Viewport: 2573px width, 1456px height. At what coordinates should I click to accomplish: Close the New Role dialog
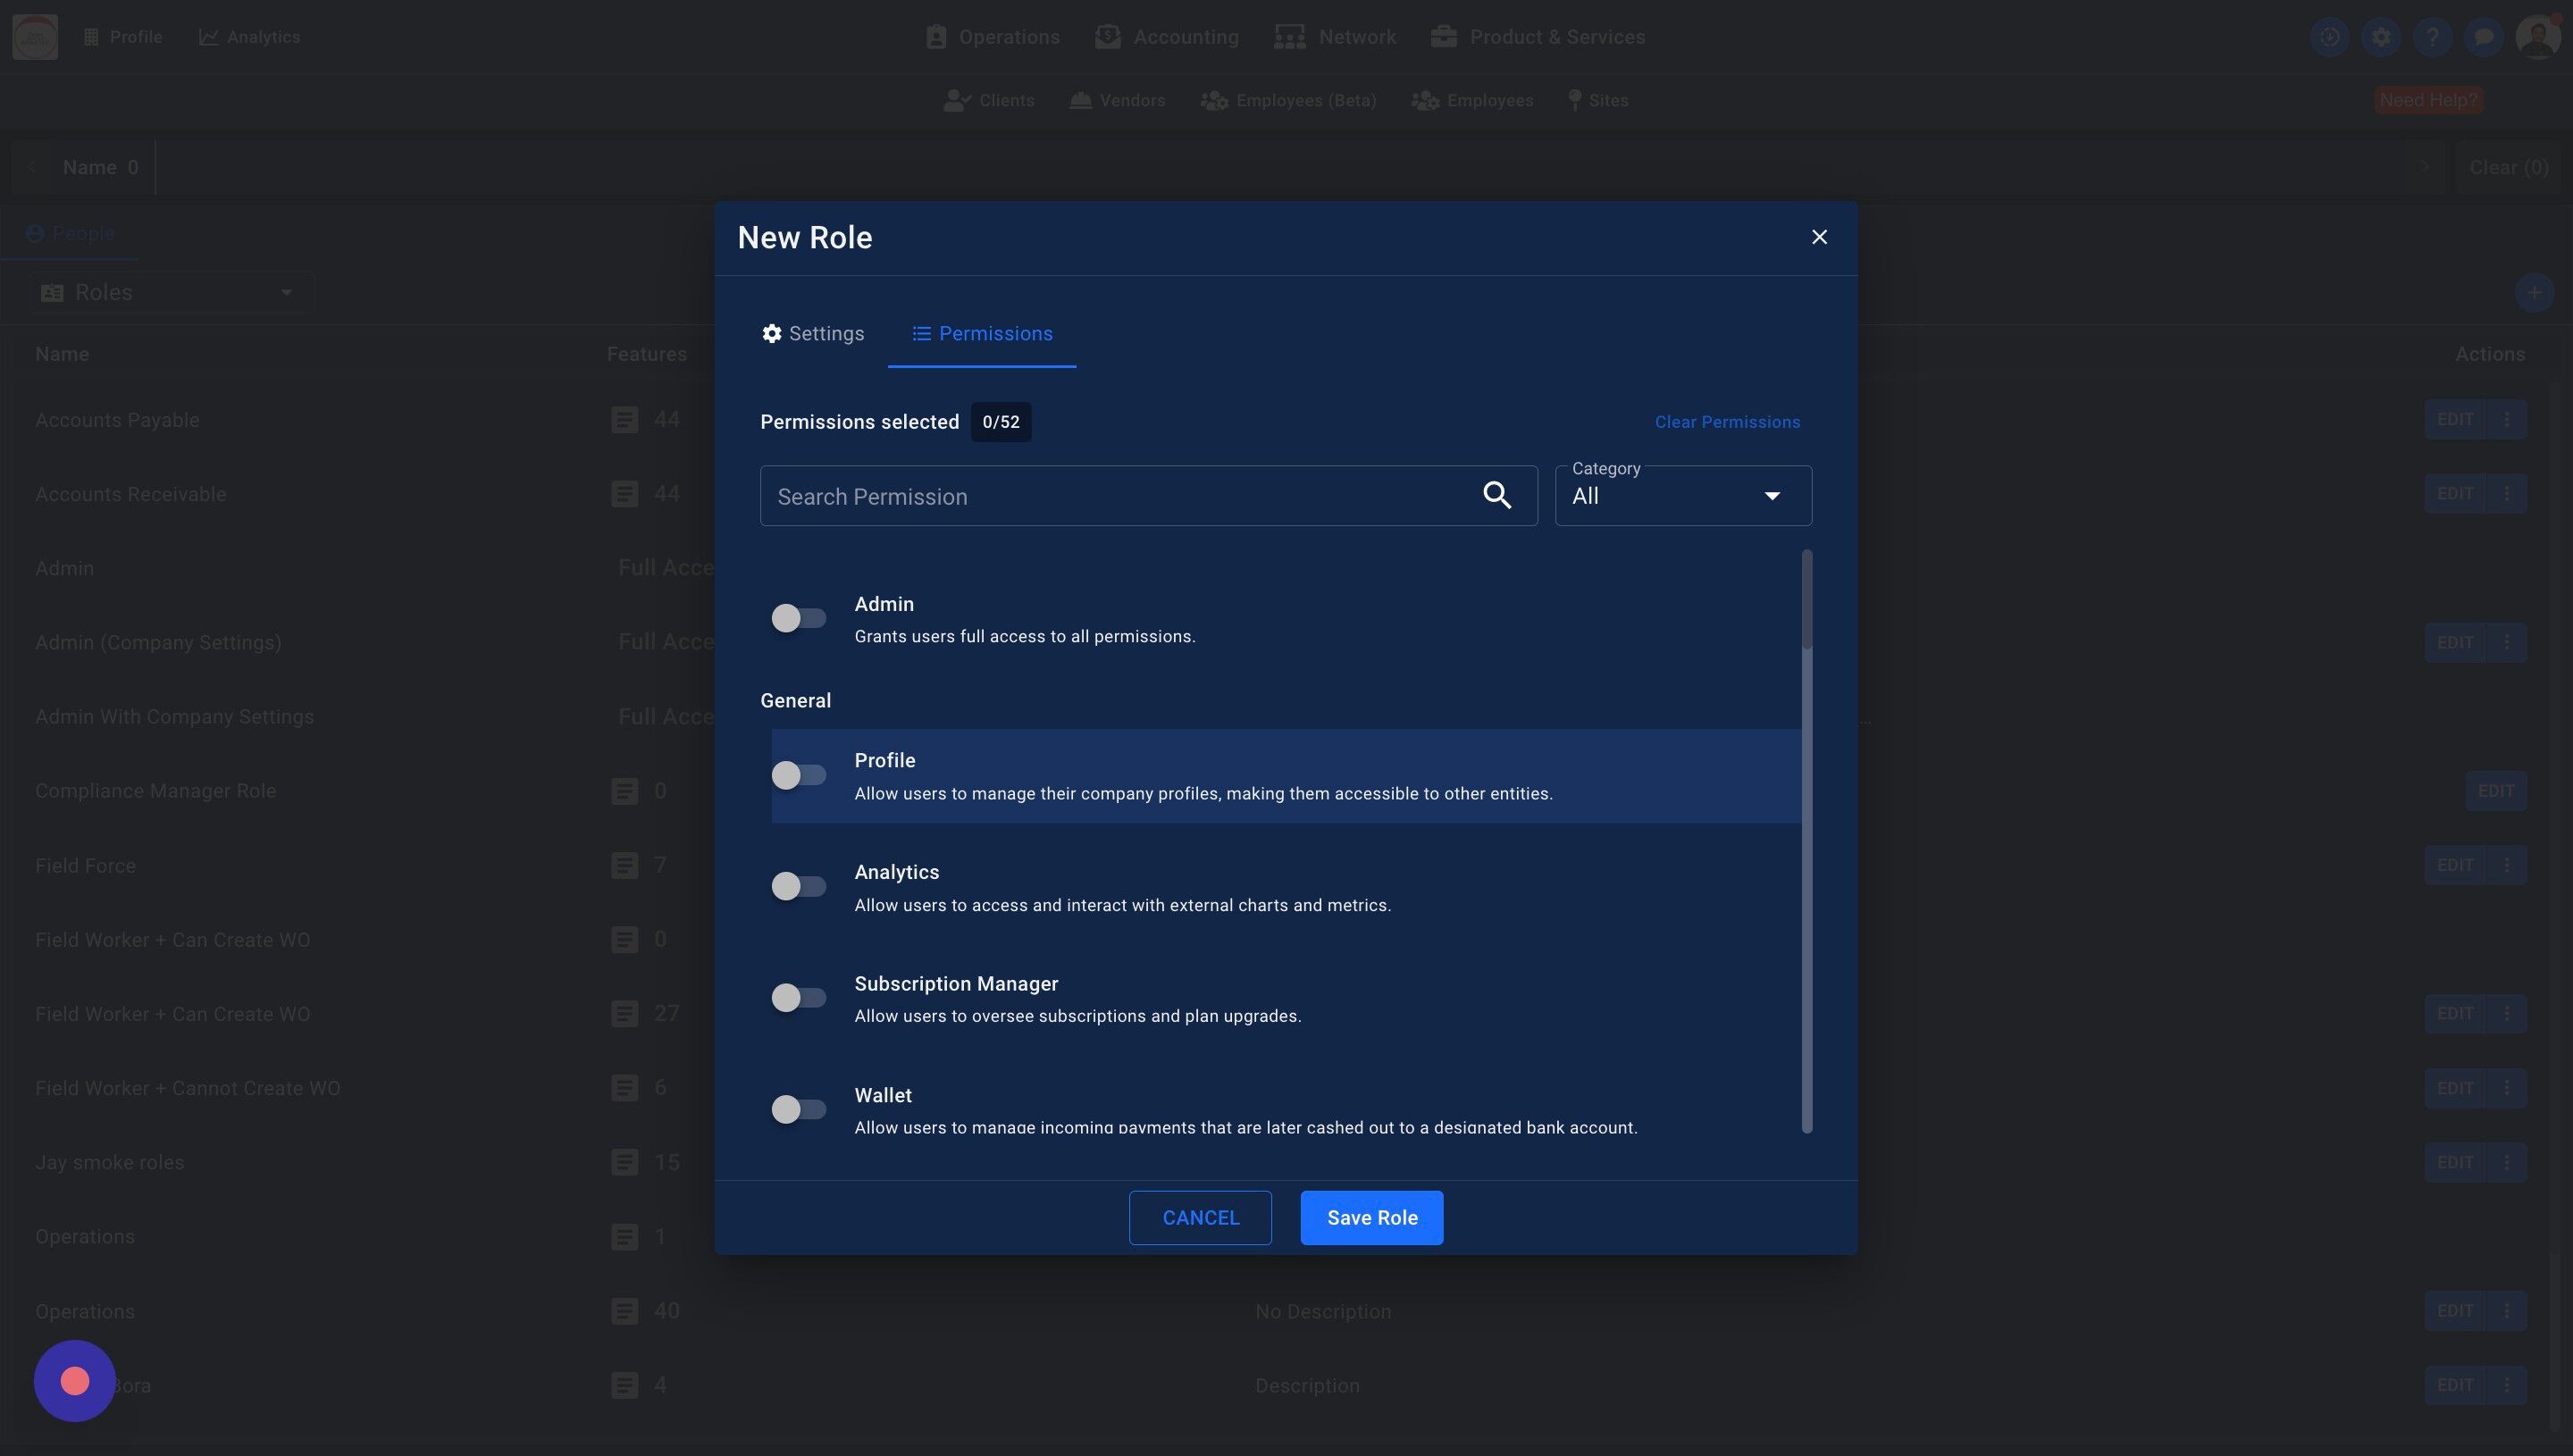1819,237
